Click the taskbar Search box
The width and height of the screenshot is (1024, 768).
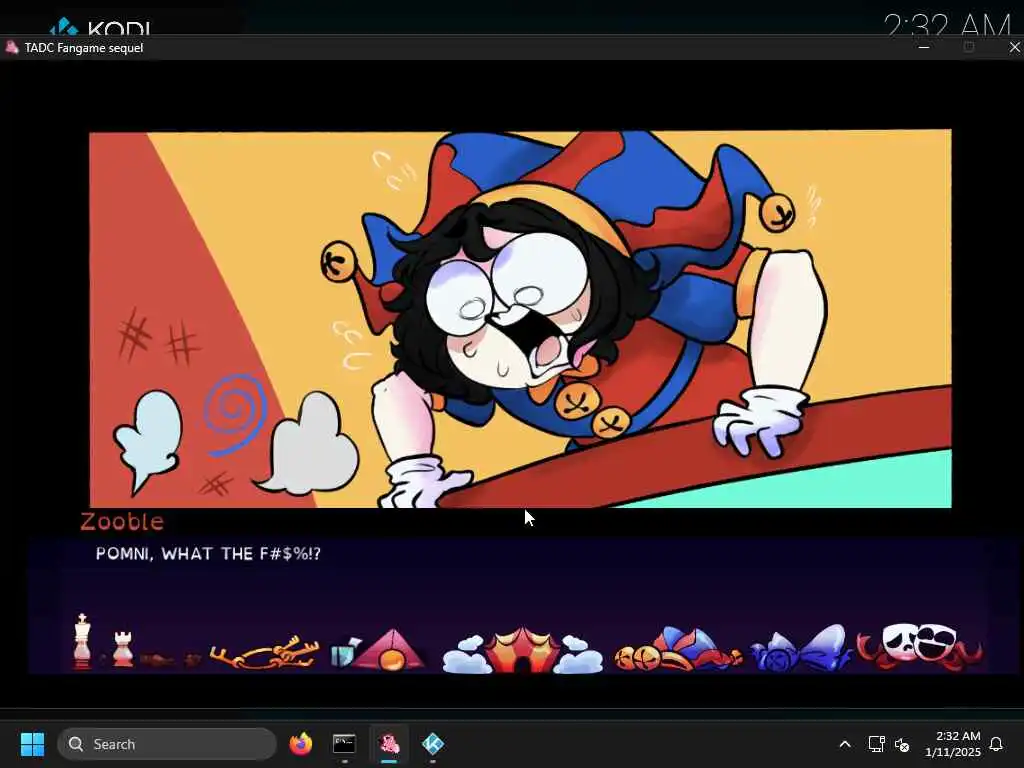[167, 744]
